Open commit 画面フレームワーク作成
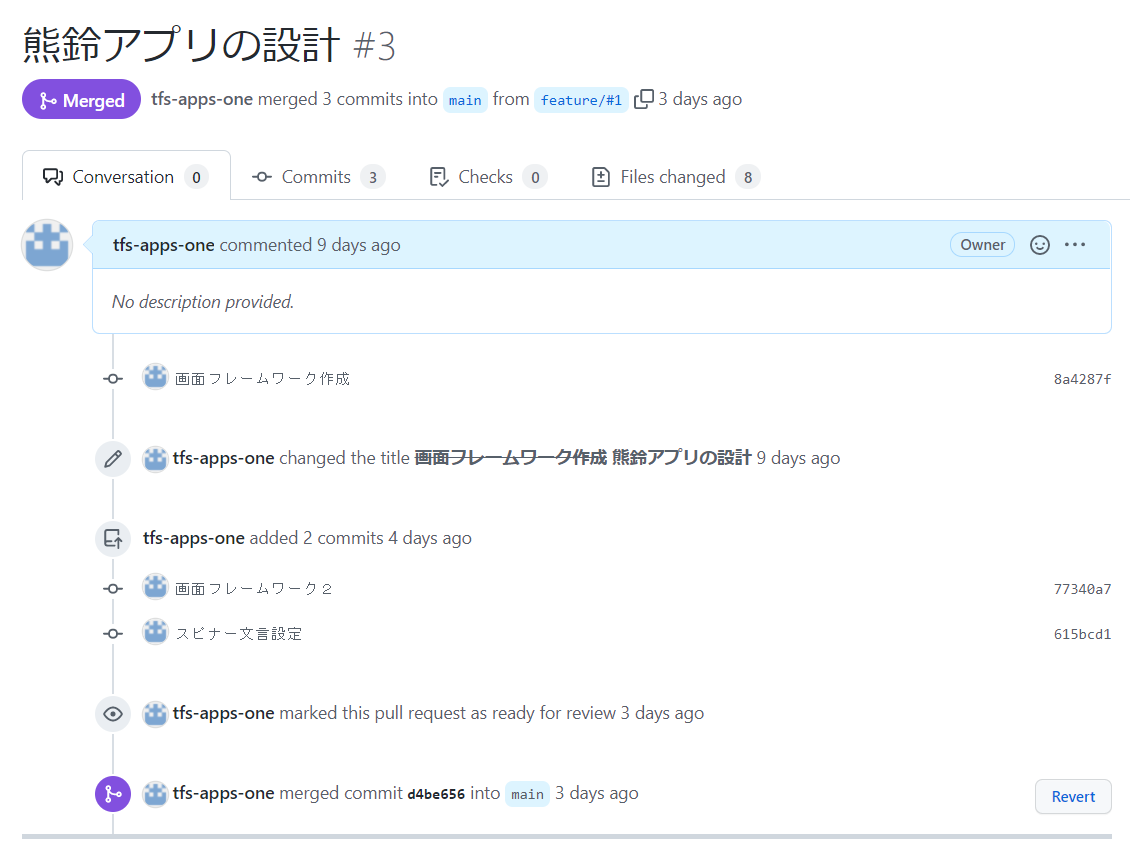The height and width of the screenshot is (850, 1130). (x=262, y=378)
